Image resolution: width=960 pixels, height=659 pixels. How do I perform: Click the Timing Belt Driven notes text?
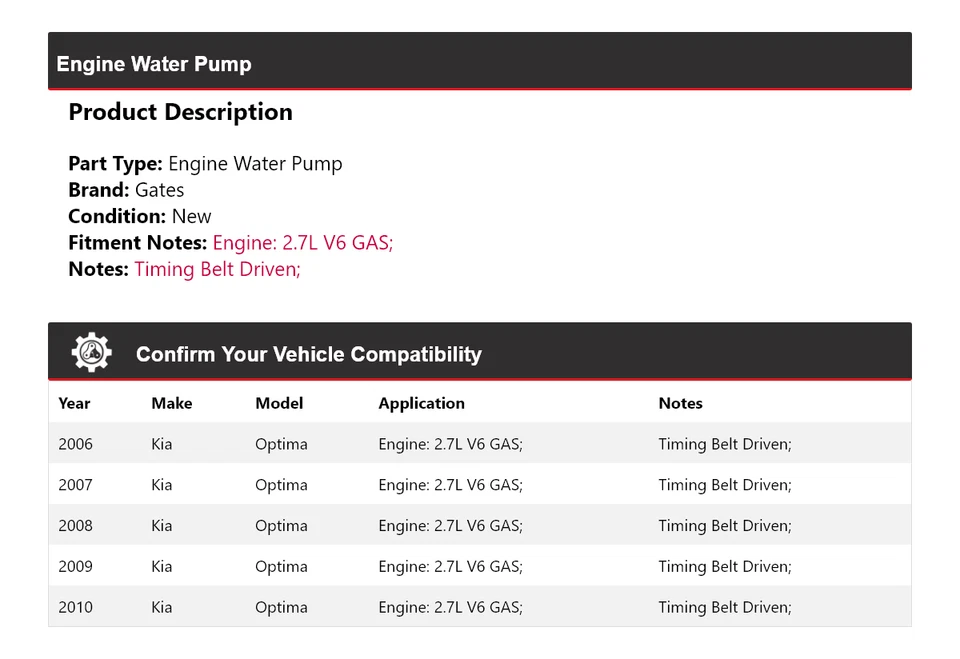[x=217, y=269]
